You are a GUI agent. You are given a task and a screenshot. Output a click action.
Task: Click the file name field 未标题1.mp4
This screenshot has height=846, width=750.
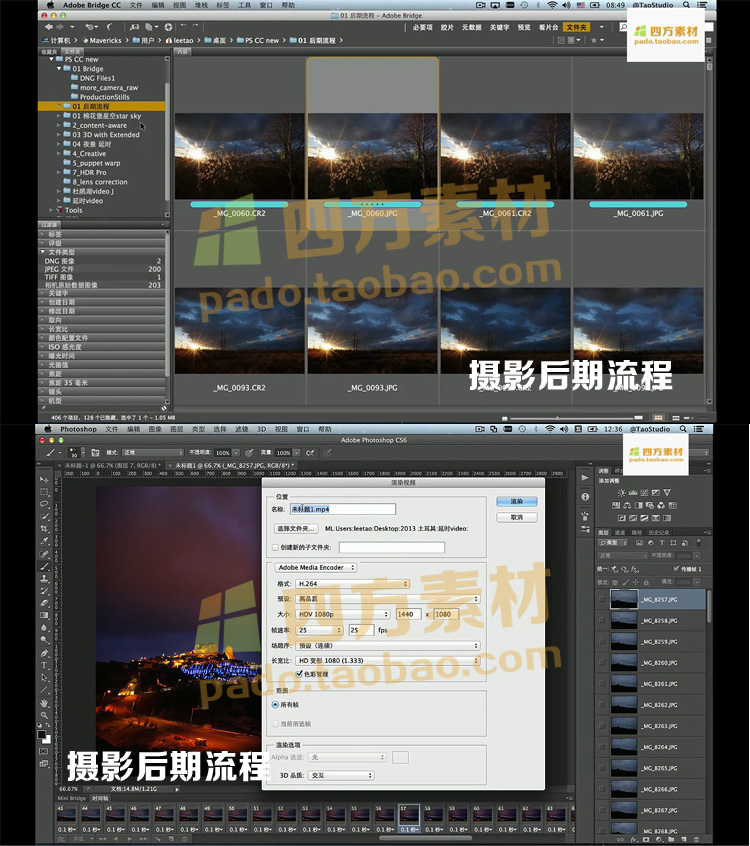[342, 509]
